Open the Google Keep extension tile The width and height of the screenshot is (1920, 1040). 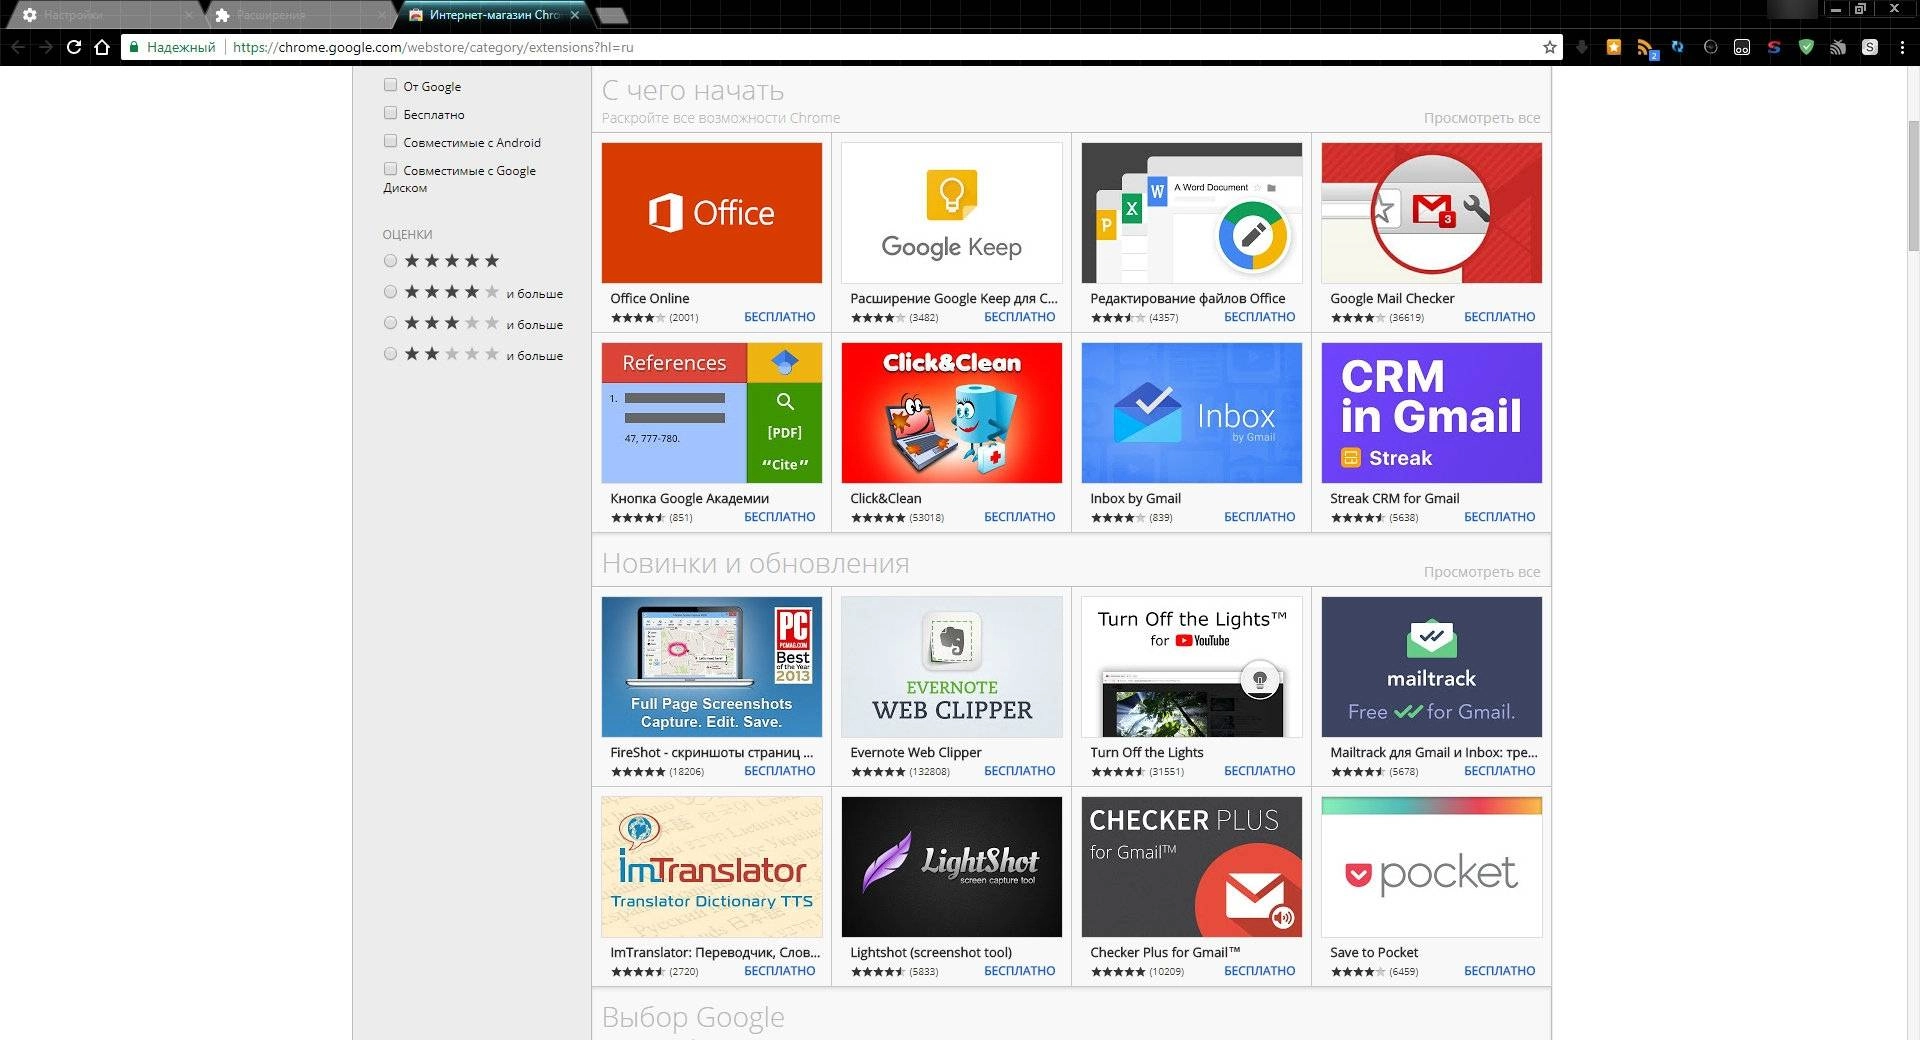click(x=952, y=213)
